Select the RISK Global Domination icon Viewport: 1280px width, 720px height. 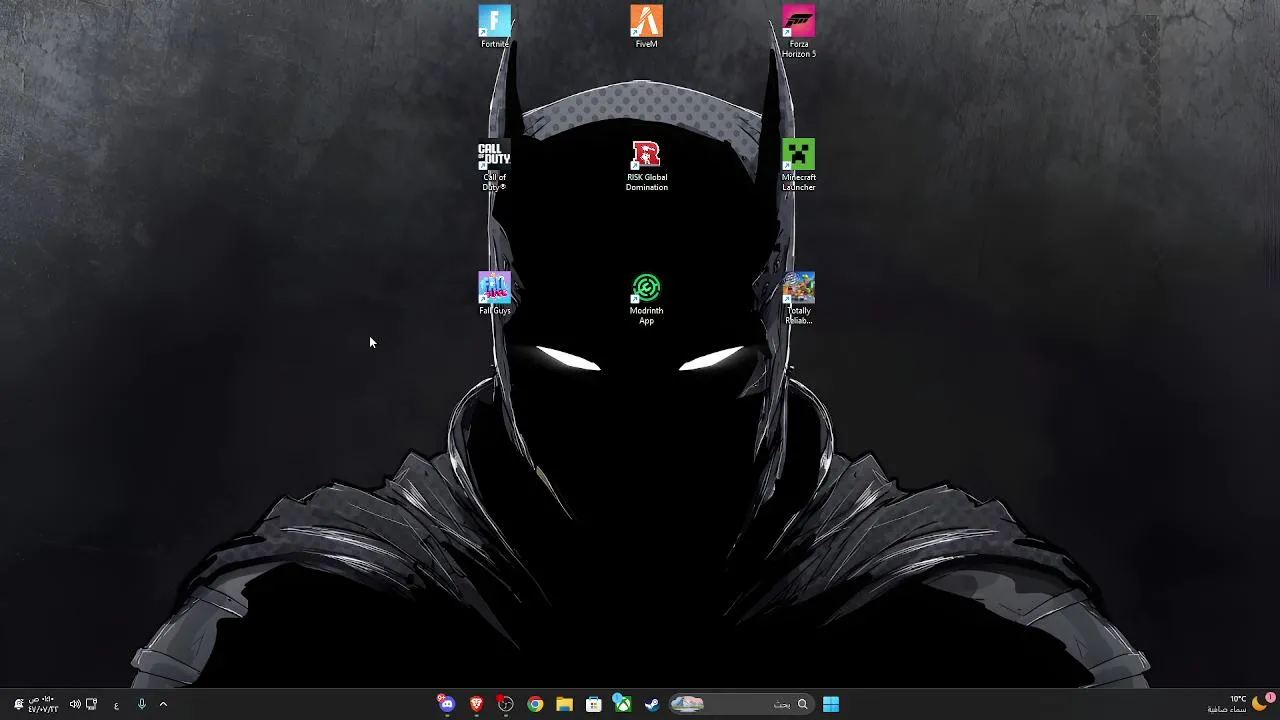[646, 166]
